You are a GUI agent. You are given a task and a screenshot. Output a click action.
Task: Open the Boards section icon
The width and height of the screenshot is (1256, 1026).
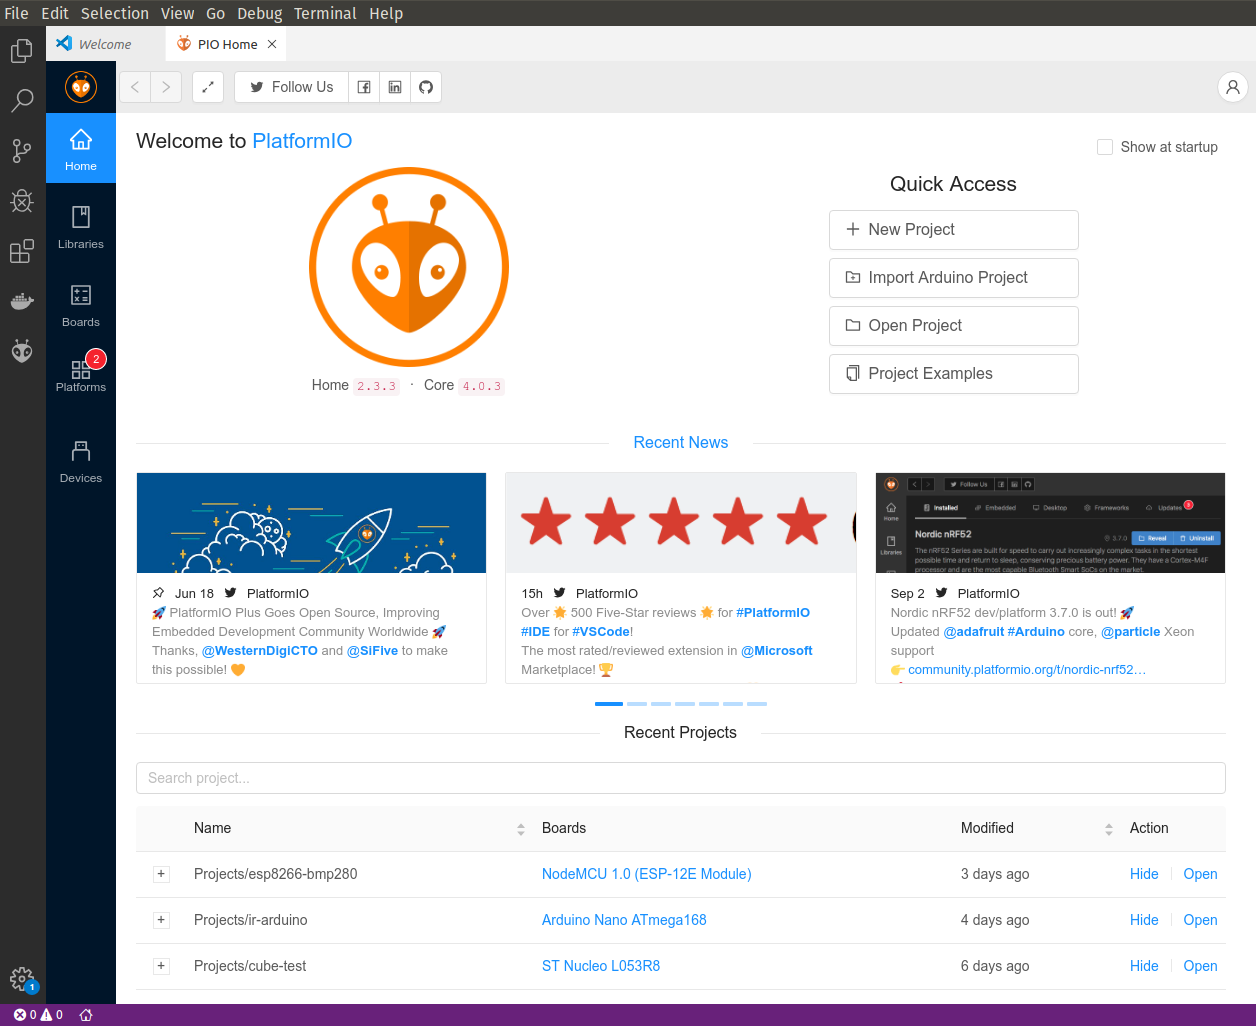tap(81, 305)
